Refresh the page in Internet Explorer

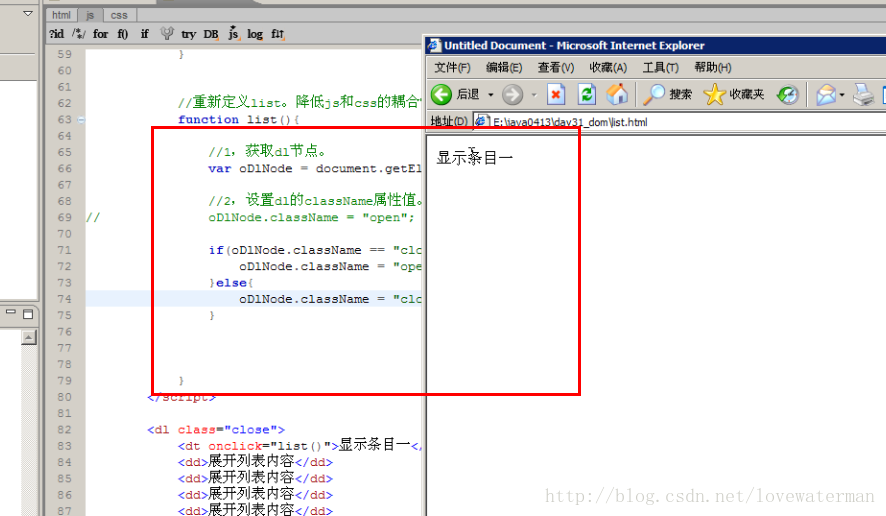587,94
